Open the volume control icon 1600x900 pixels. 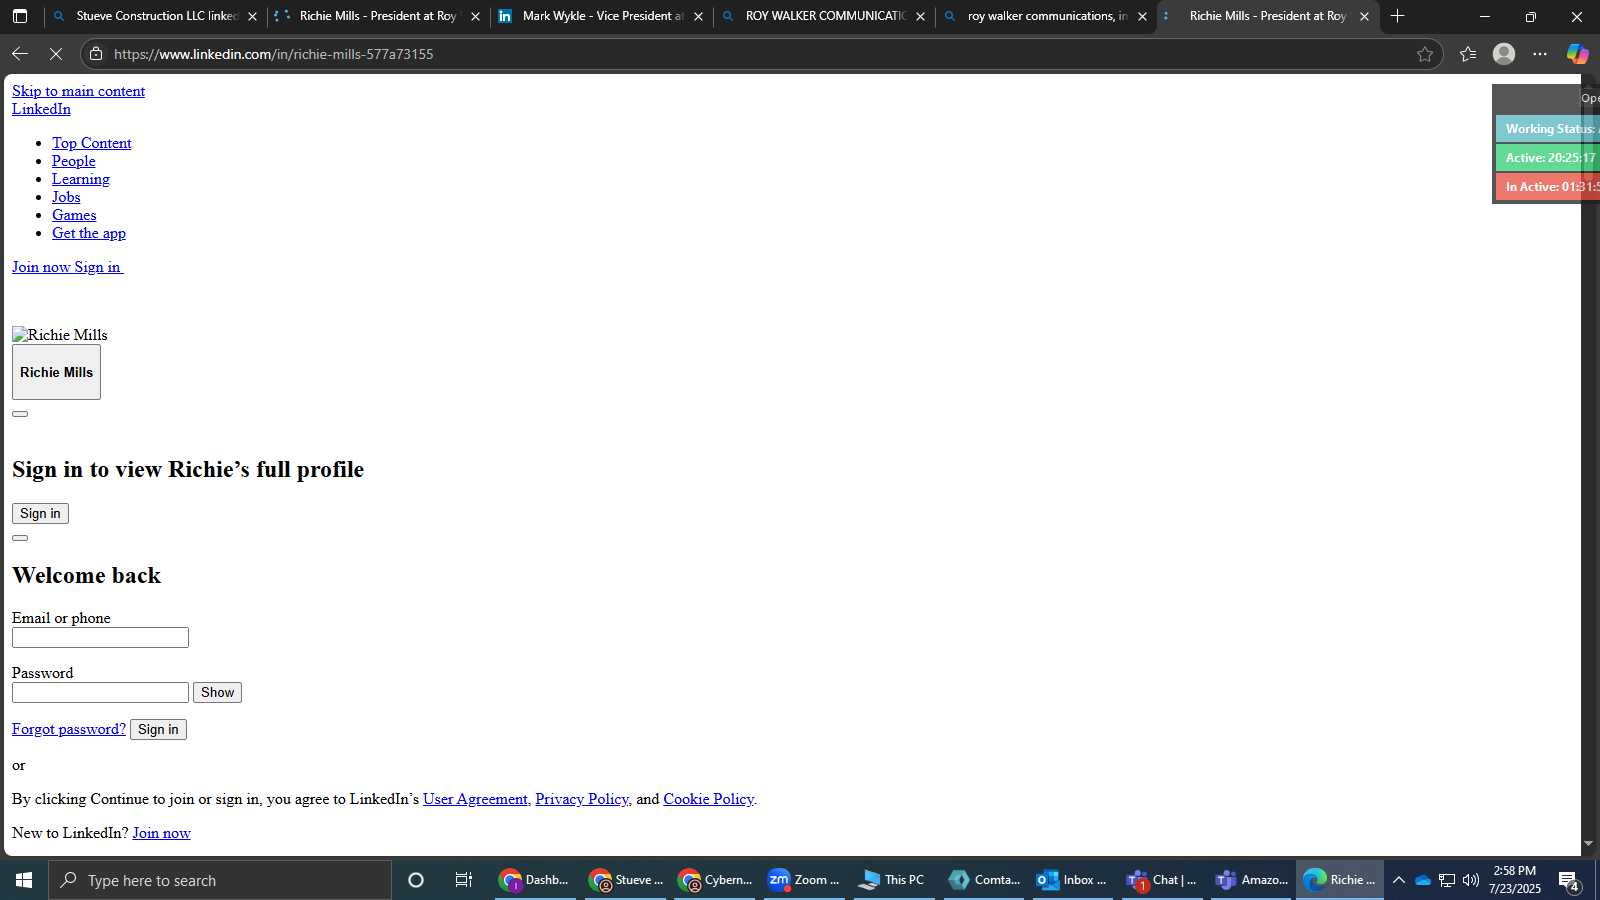tap(1470, 880)
